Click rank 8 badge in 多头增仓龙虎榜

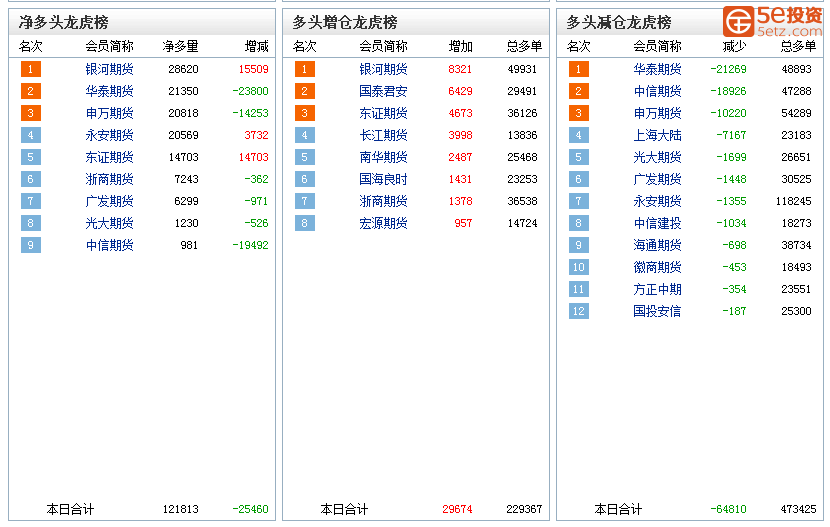[x=304, y=223]
